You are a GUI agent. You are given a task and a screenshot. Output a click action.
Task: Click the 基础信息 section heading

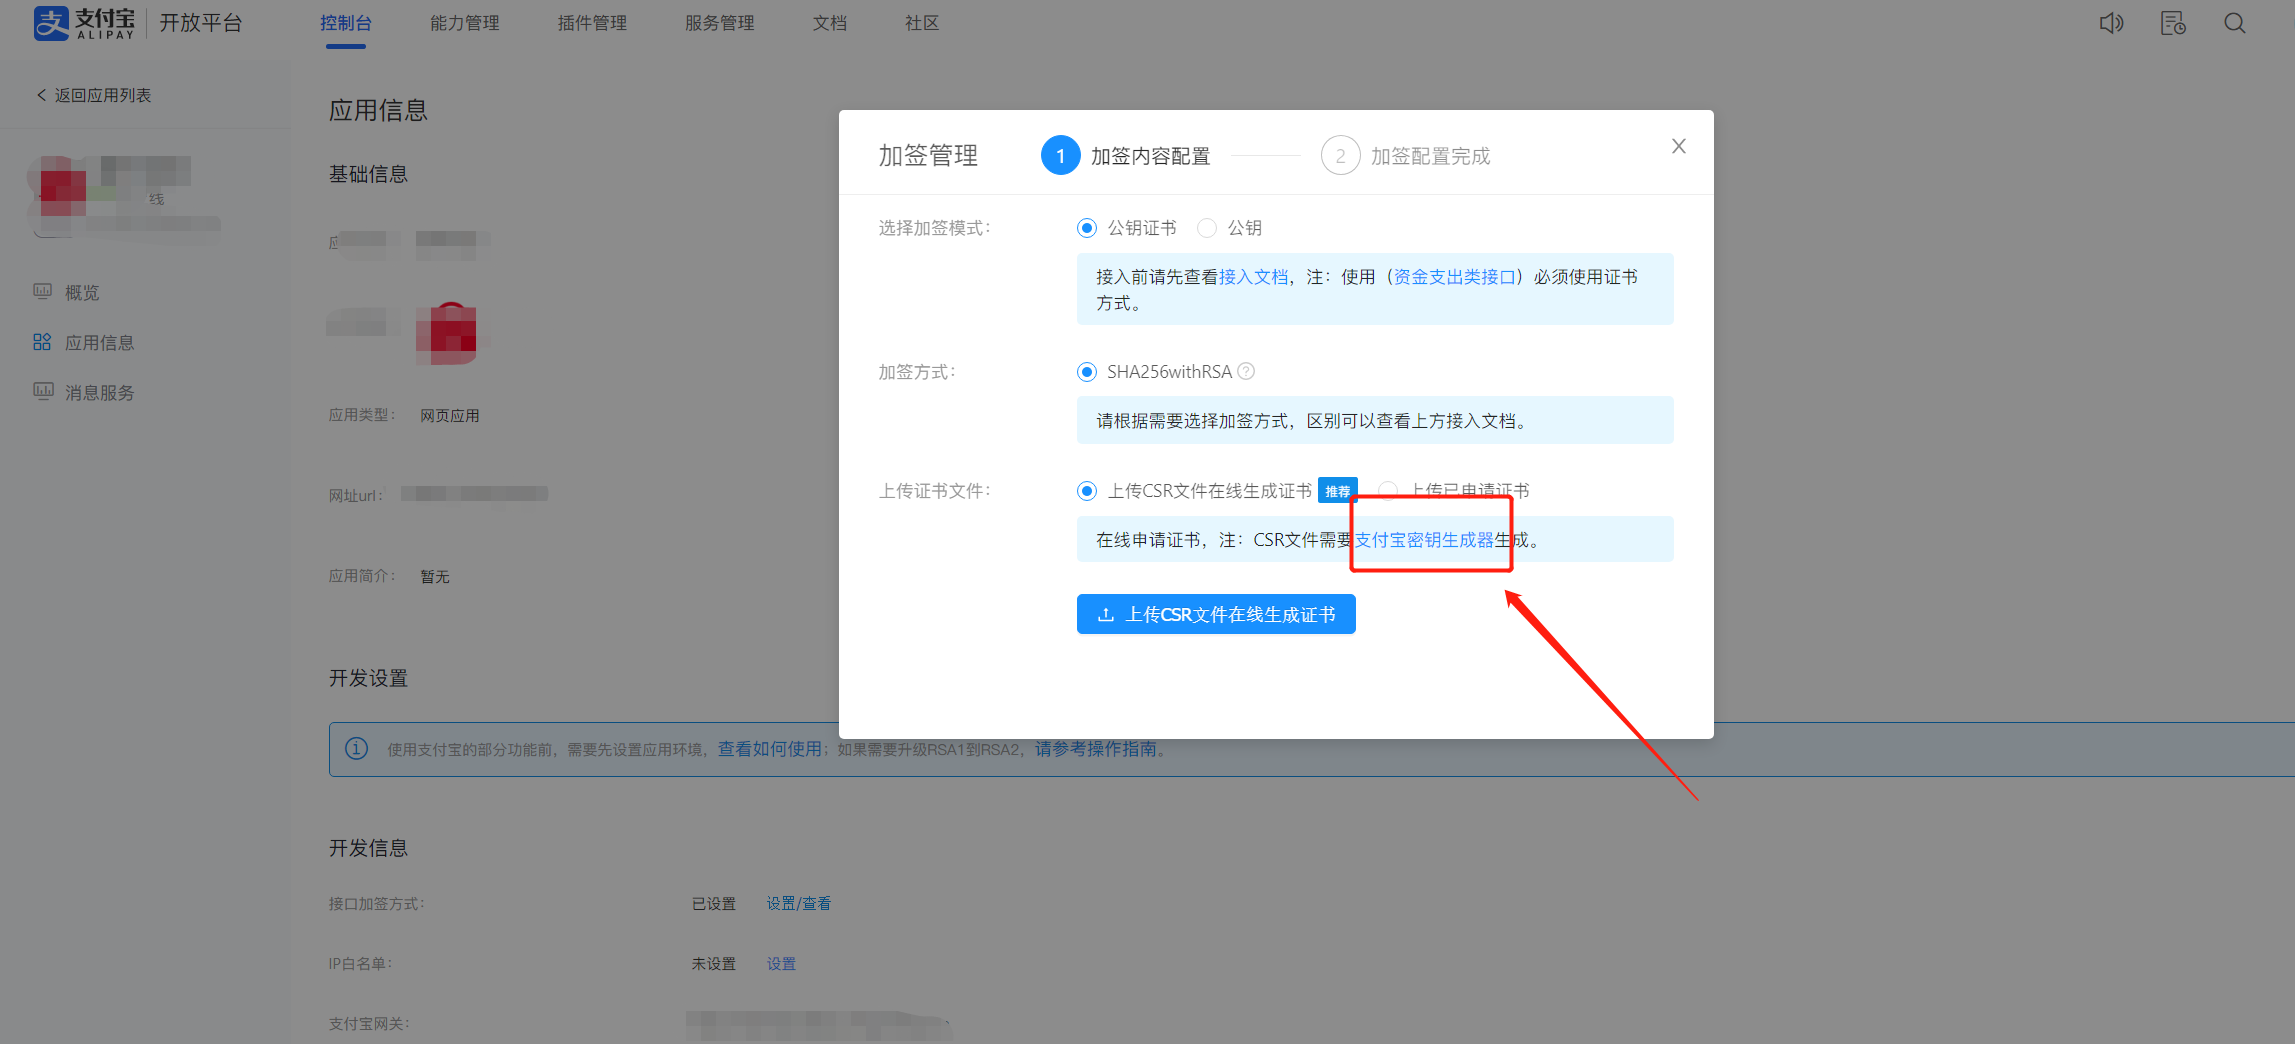point(369,174)
